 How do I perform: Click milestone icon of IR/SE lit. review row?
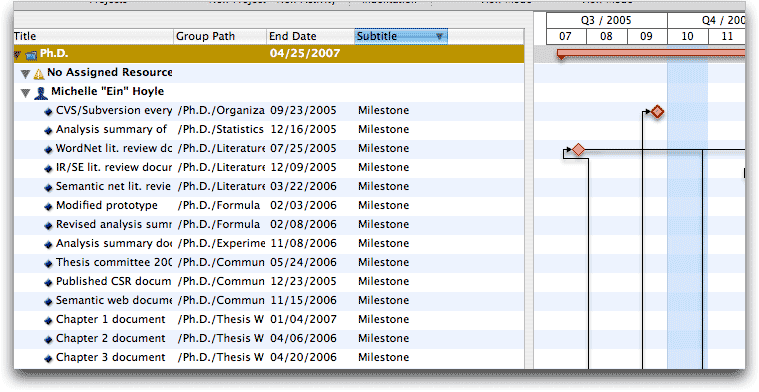click(x=48, y=168)
